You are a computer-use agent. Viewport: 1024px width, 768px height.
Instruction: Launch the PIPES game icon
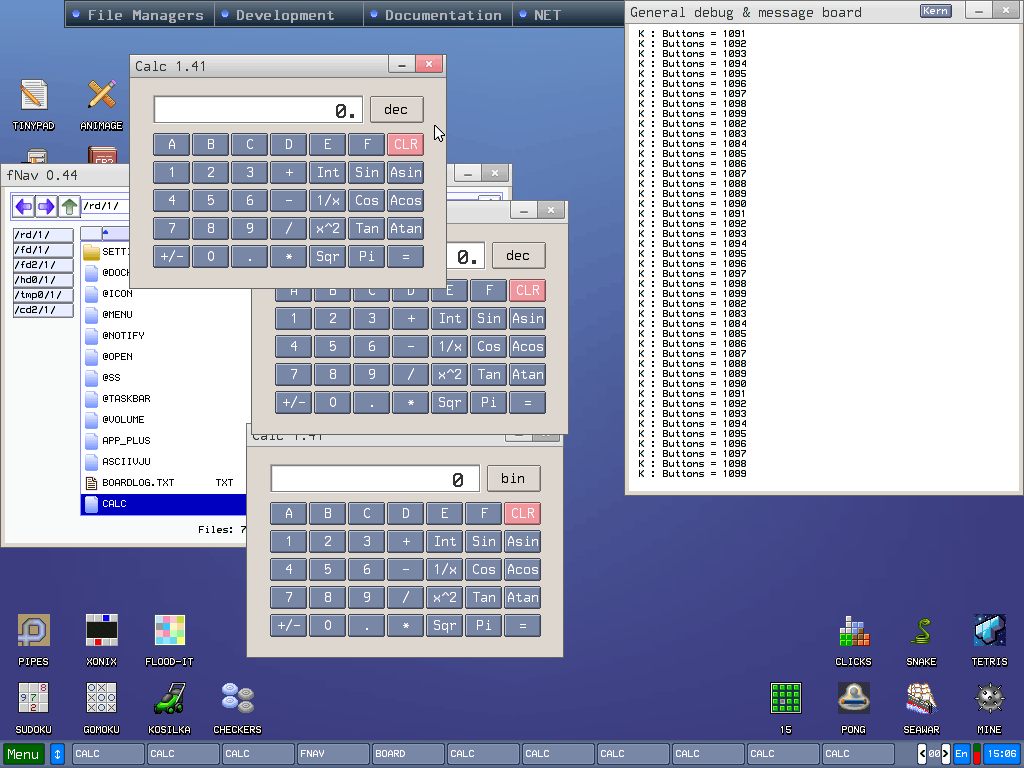[33, 631]
